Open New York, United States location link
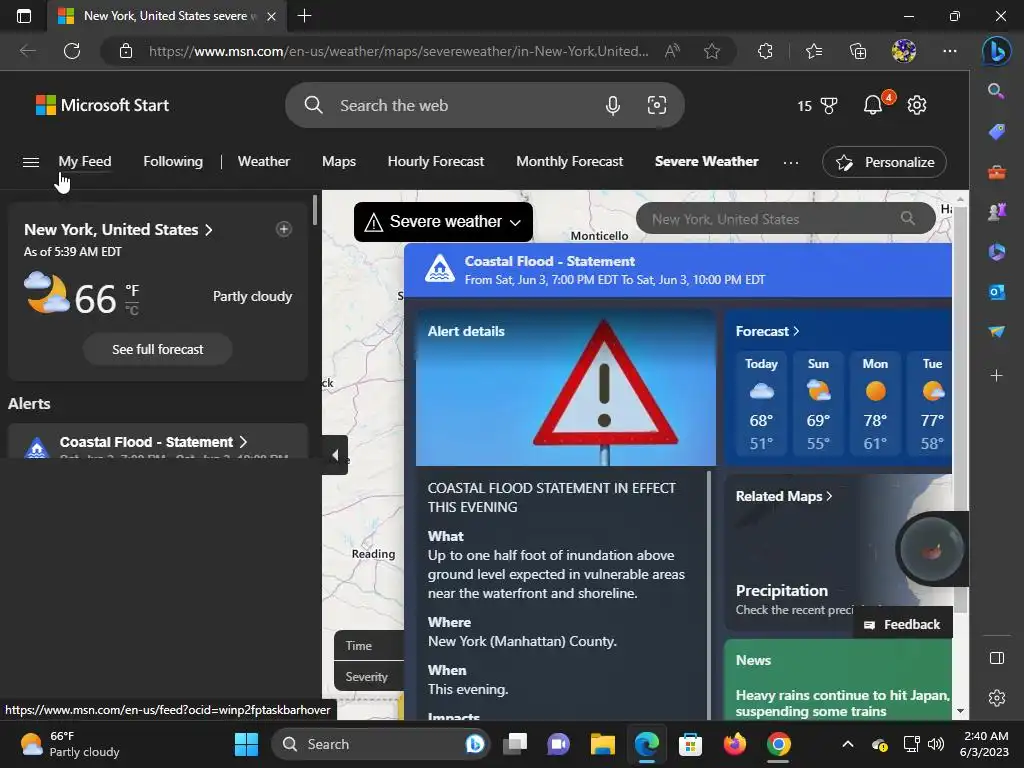 (118, 230)
